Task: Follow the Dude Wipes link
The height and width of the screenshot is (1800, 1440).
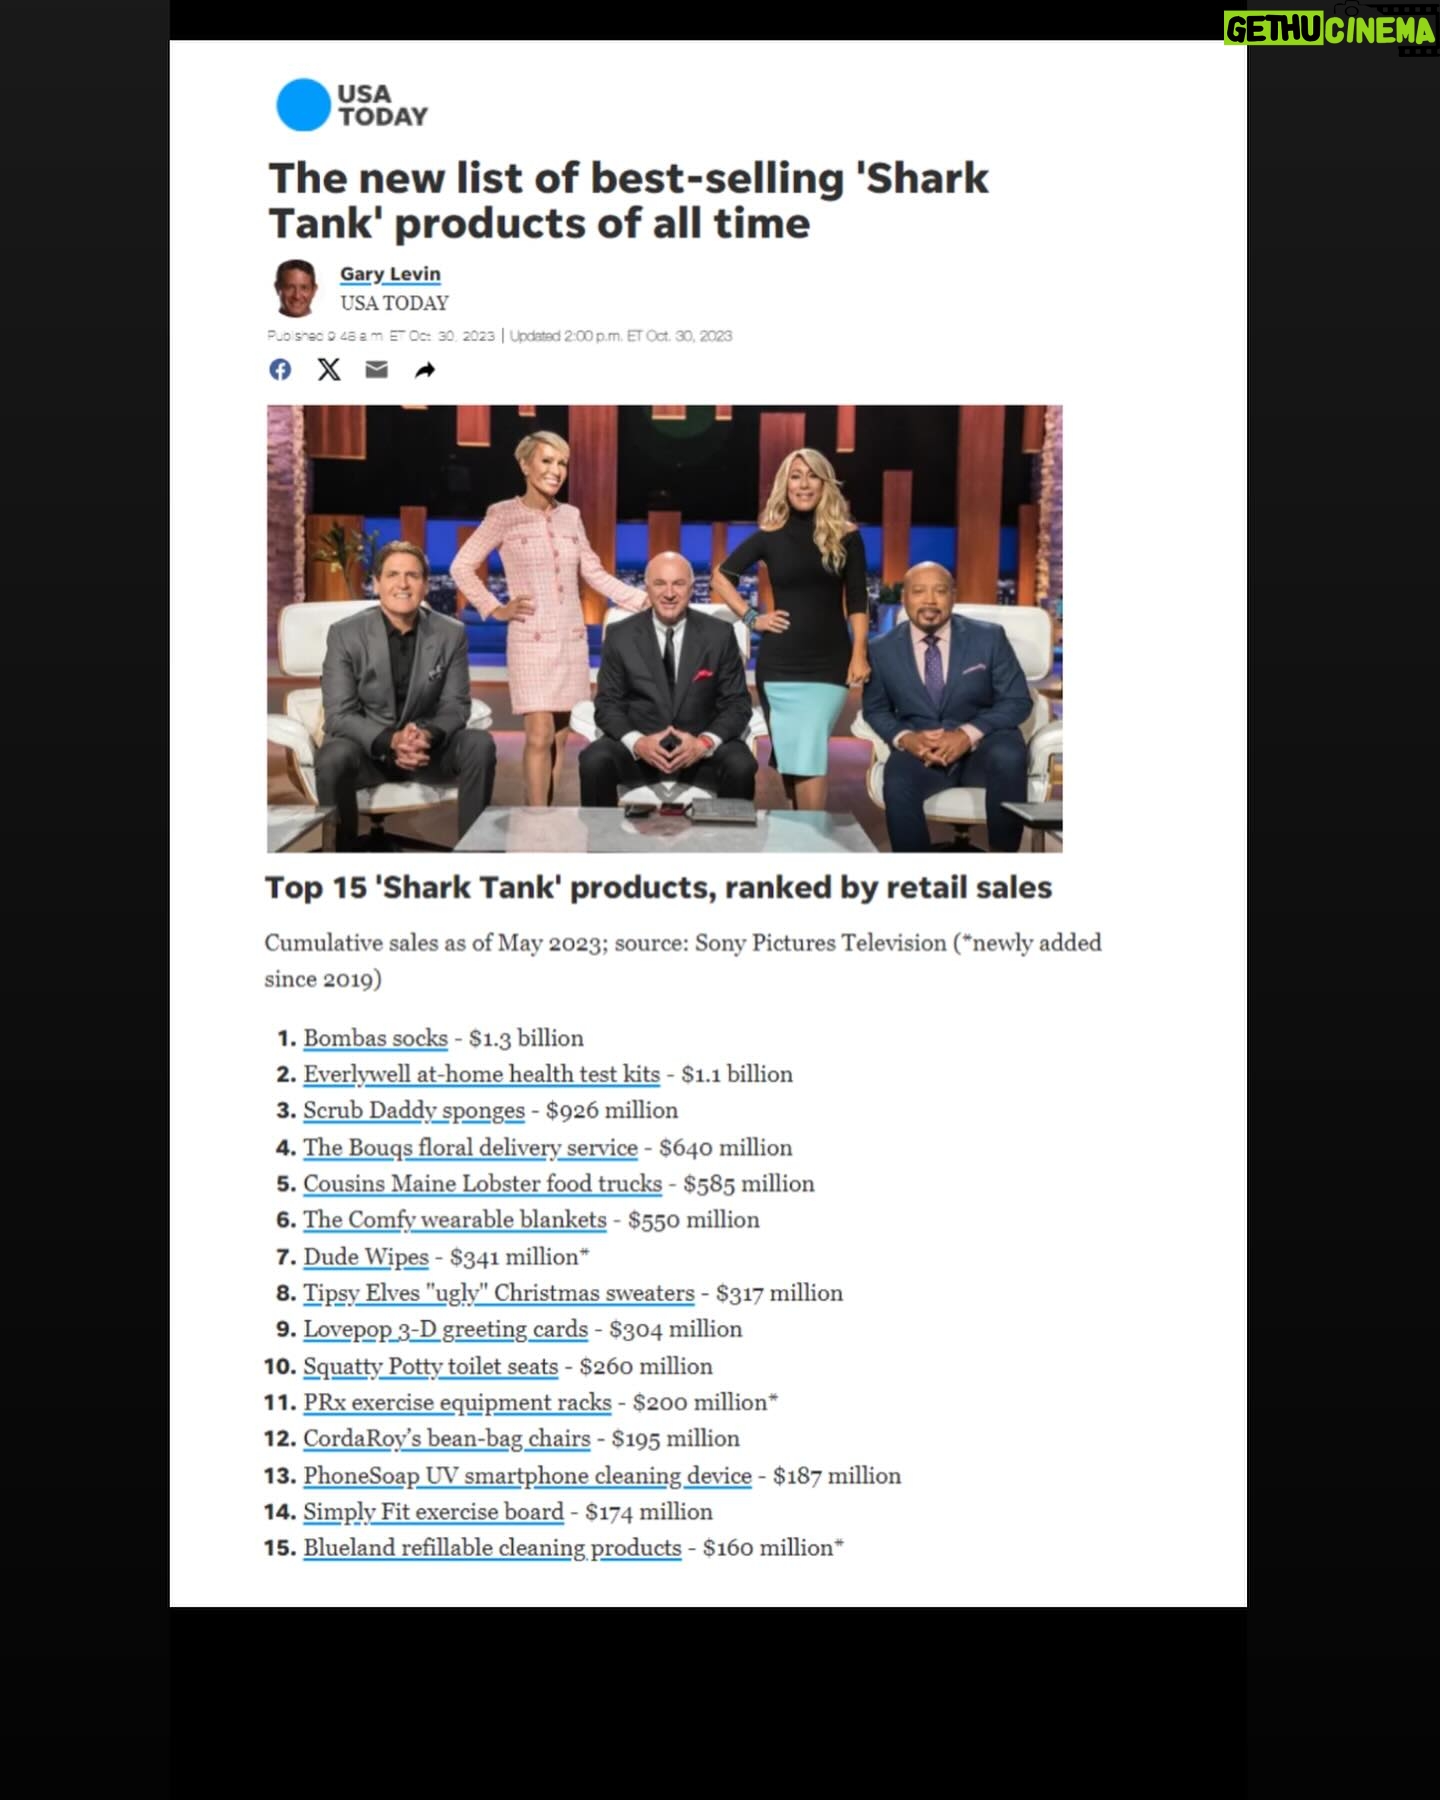Action: coord(366,1257)
